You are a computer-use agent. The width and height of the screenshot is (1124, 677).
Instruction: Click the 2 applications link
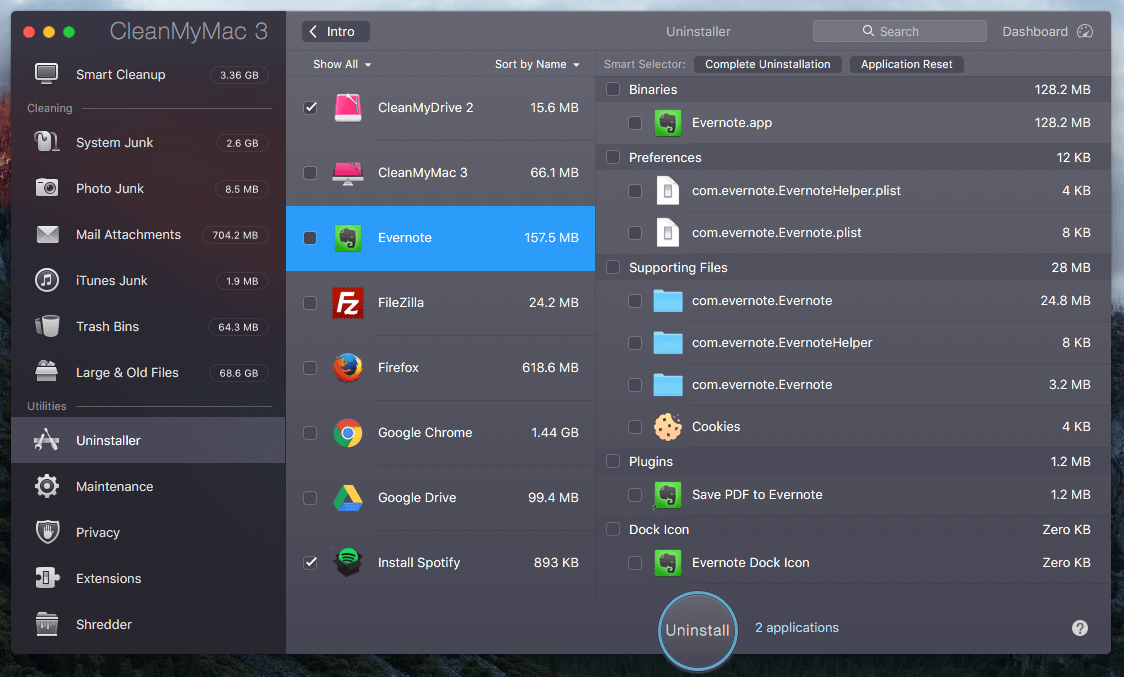(x=797, y=628)
